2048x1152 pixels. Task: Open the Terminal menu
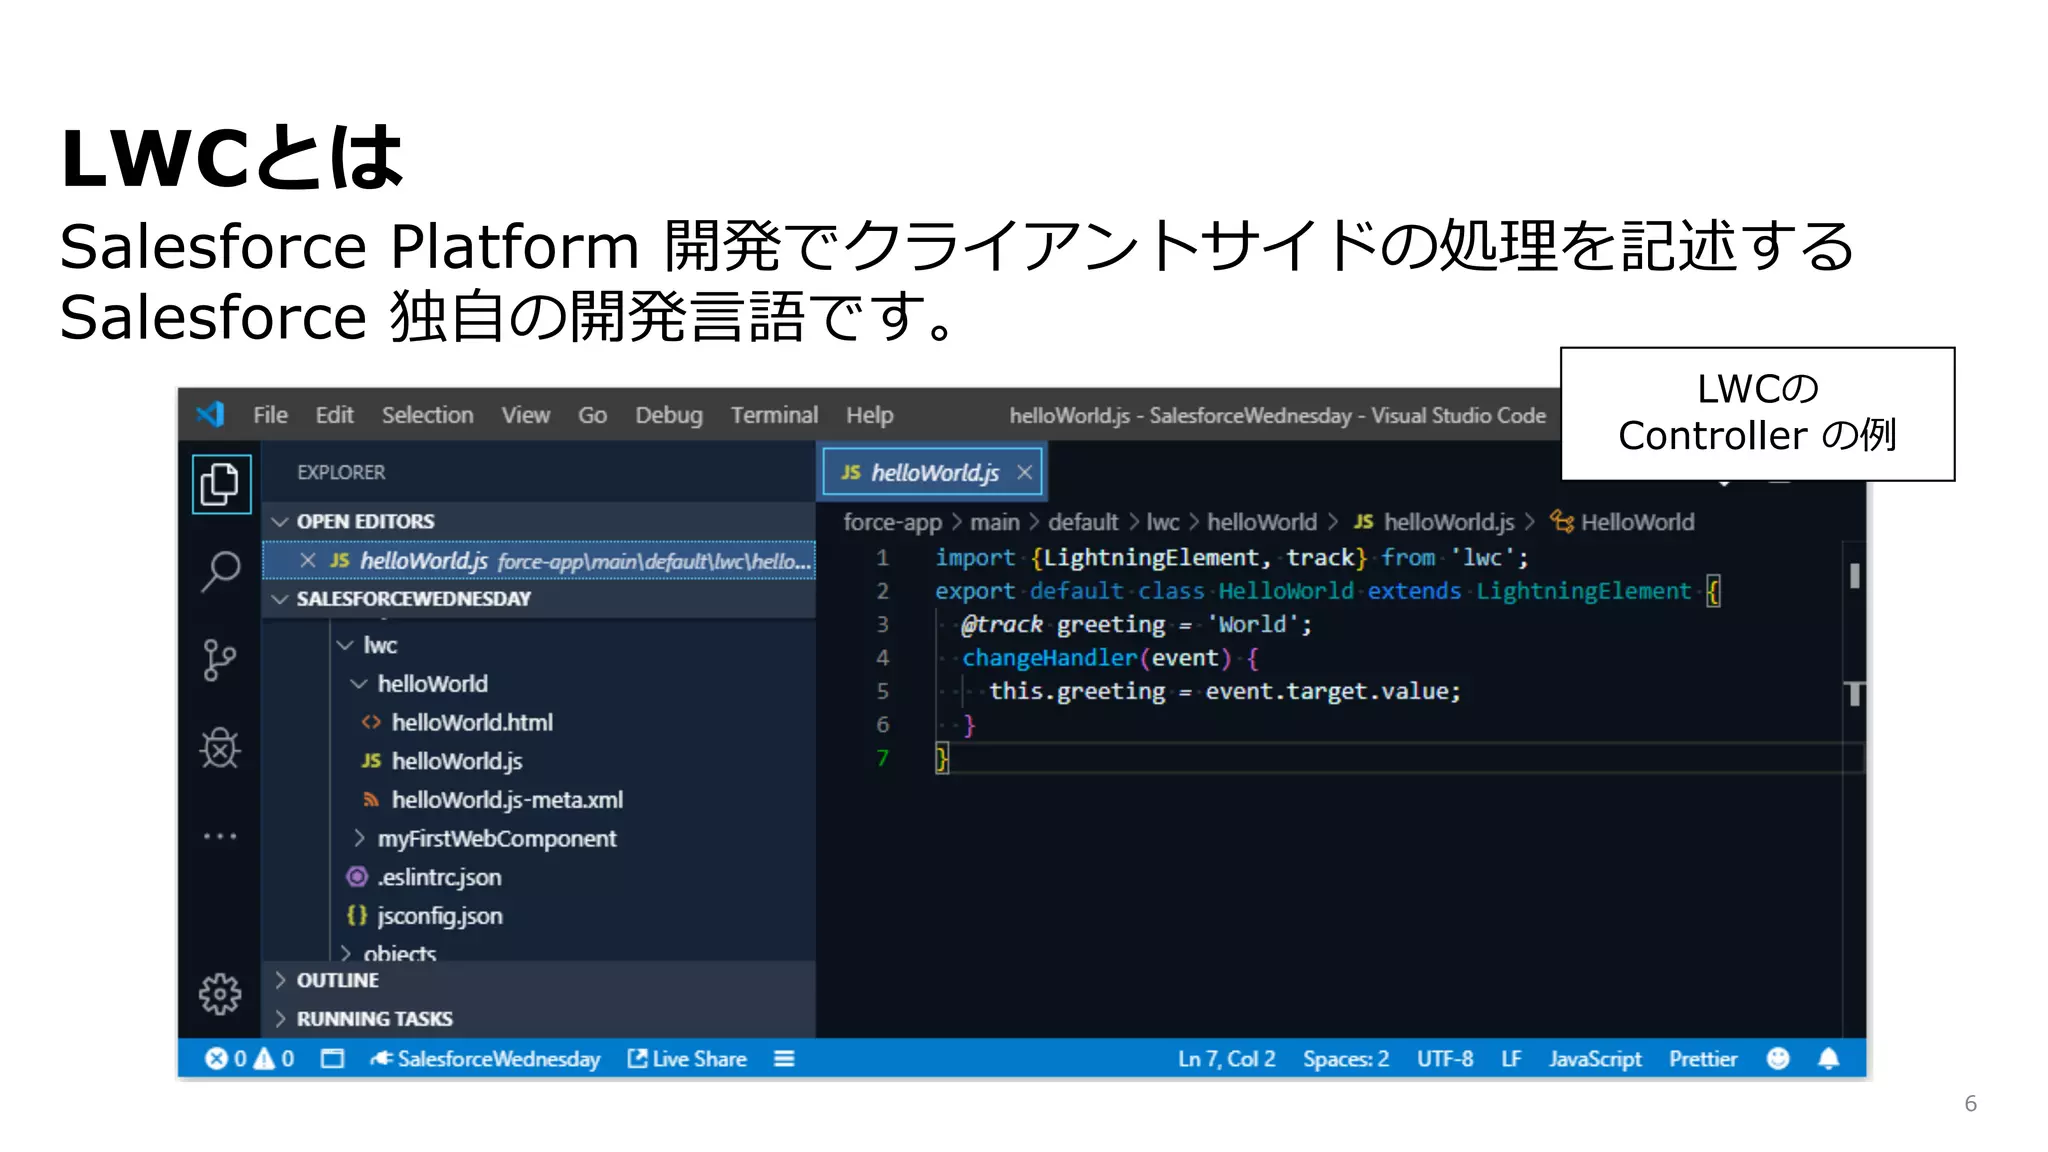[x=774, y=415]
